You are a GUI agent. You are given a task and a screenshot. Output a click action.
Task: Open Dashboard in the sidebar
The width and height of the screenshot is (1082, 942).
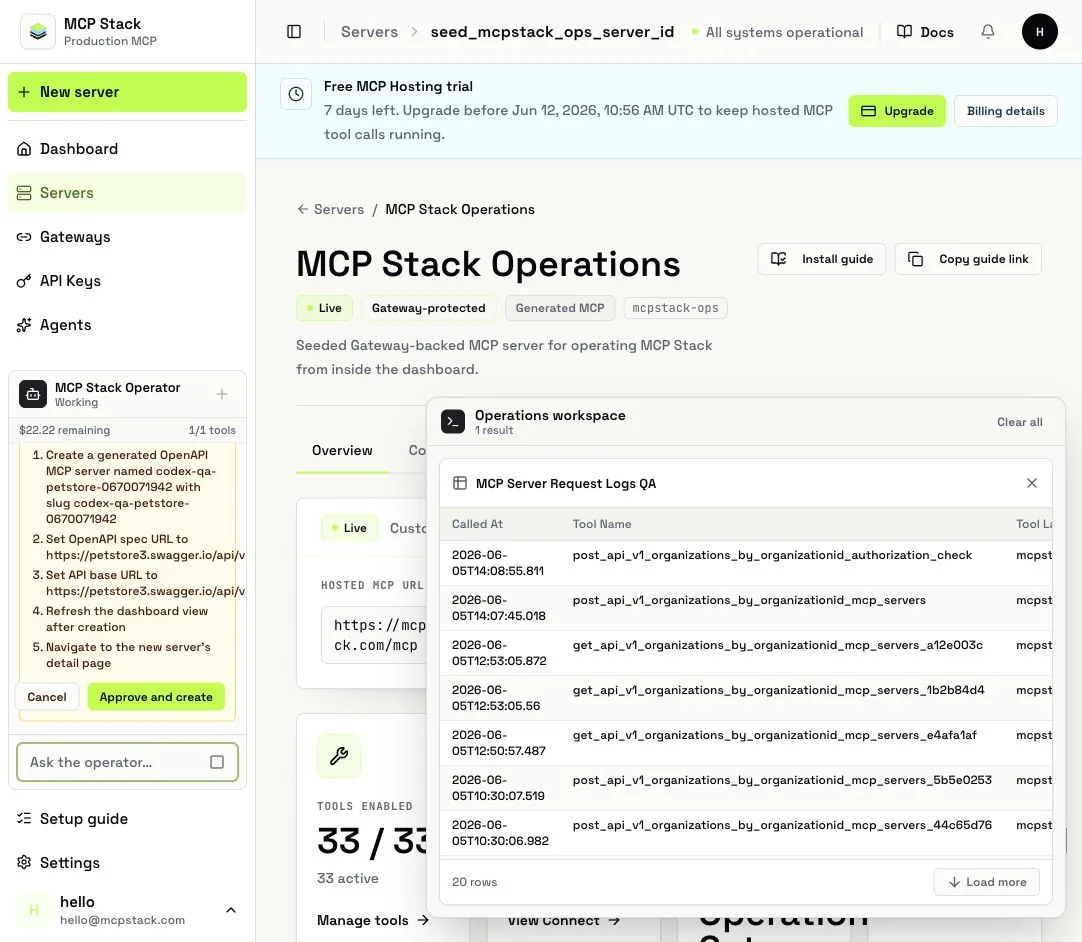click(x=127, y=149)
